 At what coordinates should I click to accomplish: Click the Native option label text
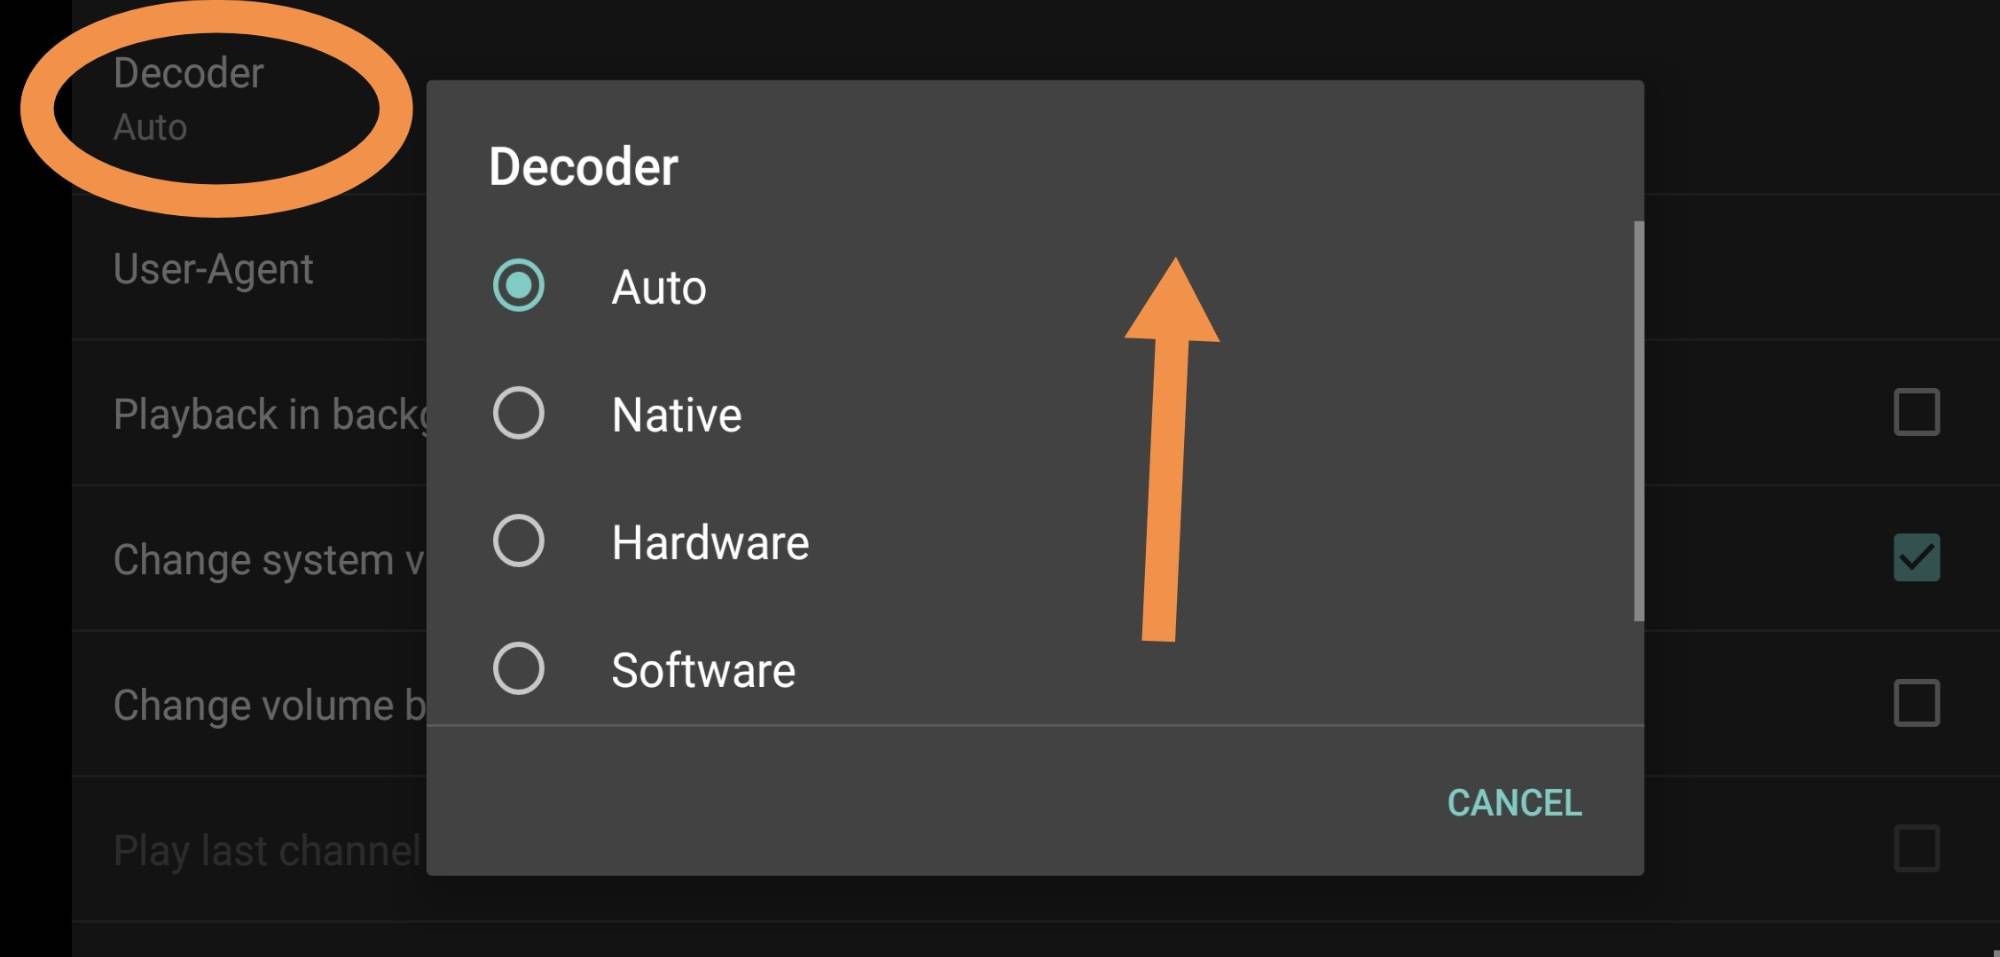677,415
